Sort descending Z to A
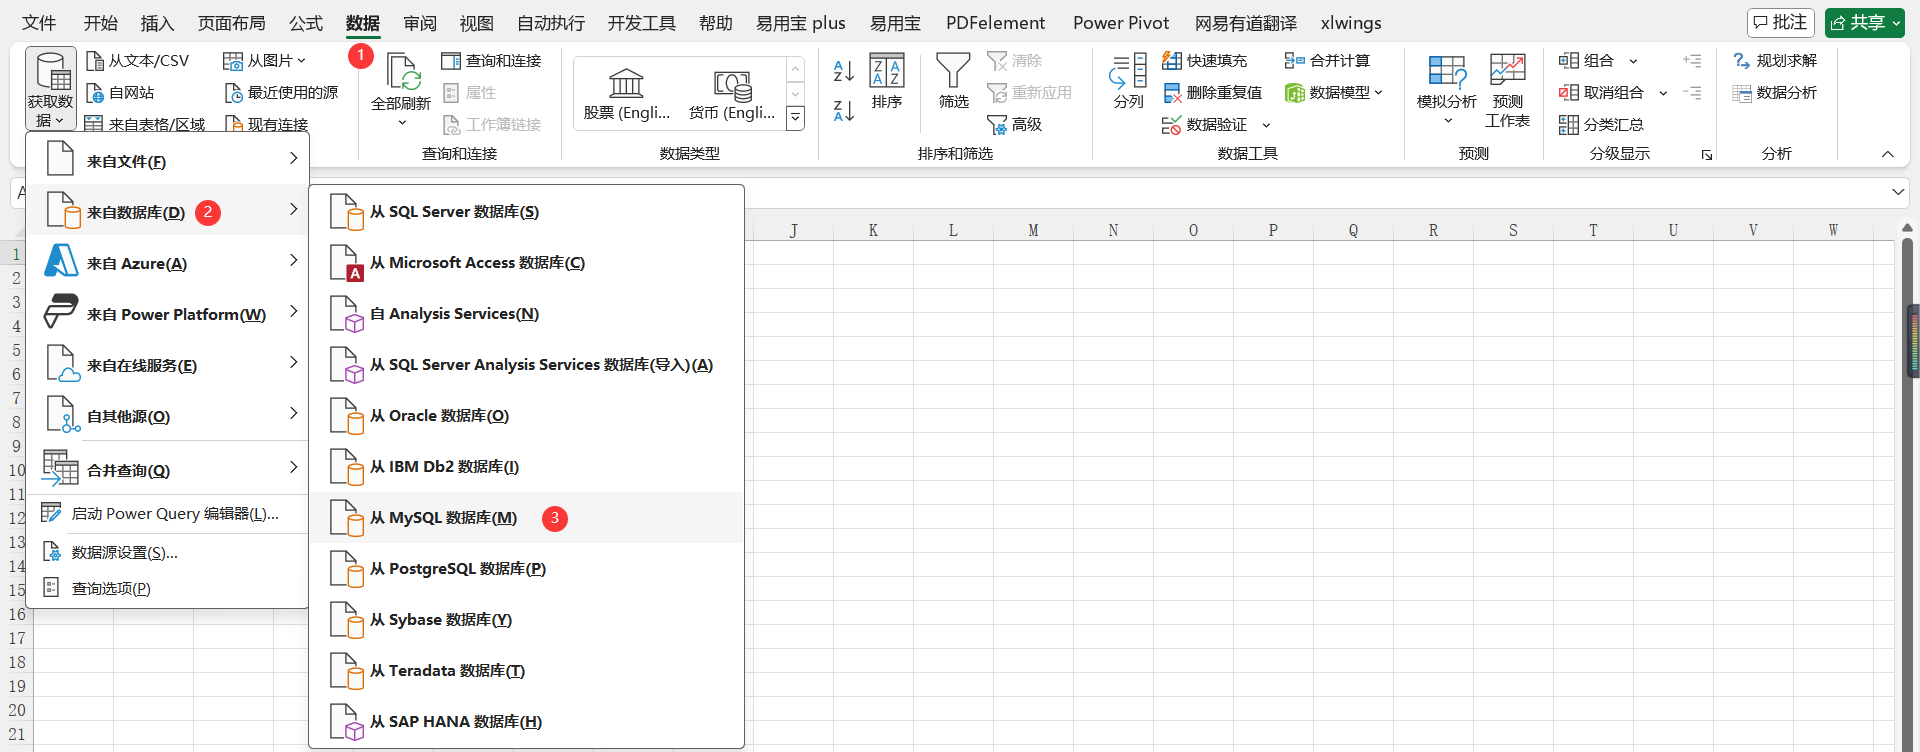 843,111
